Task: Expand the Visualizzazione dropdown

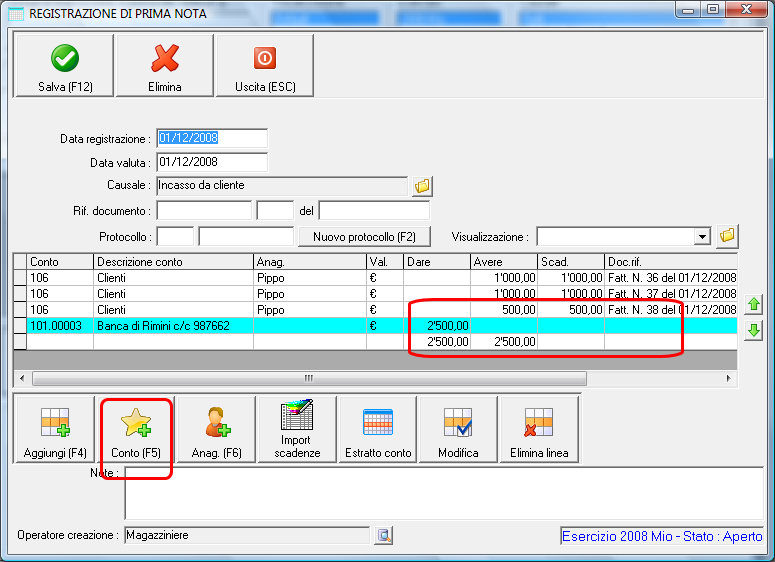Action: (702, 237)
